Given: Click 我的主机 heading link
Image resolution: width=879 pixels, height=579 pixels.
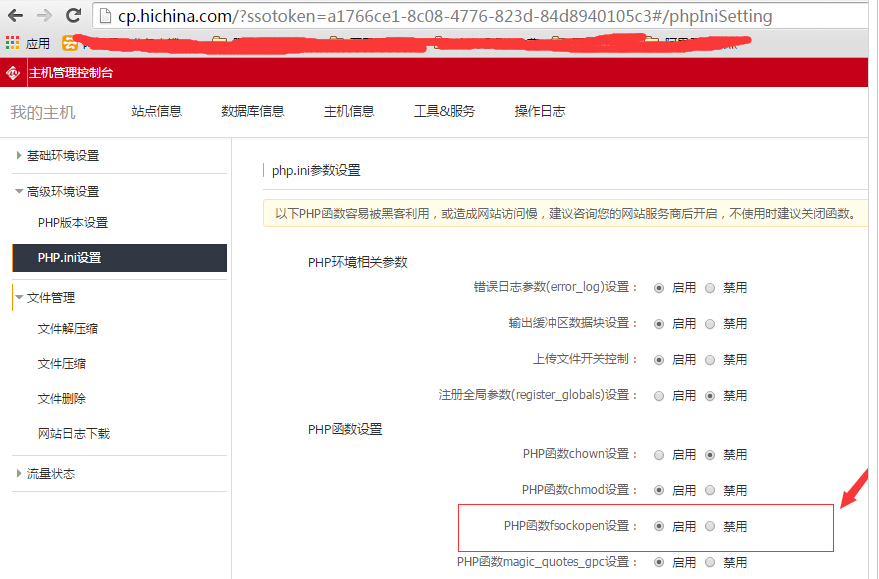Looking at the screenshot, I should click(43, 112).
